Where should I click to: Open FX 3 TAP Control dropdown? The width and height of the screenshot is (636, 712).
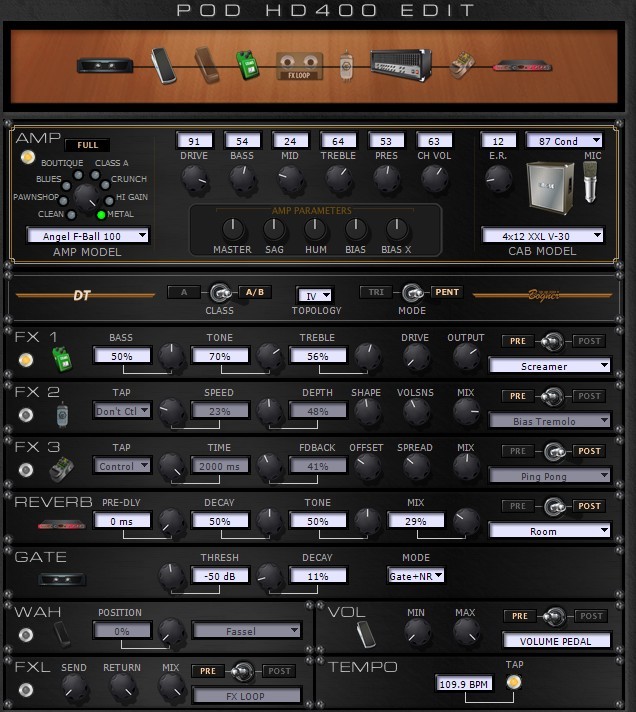(122, 466)
